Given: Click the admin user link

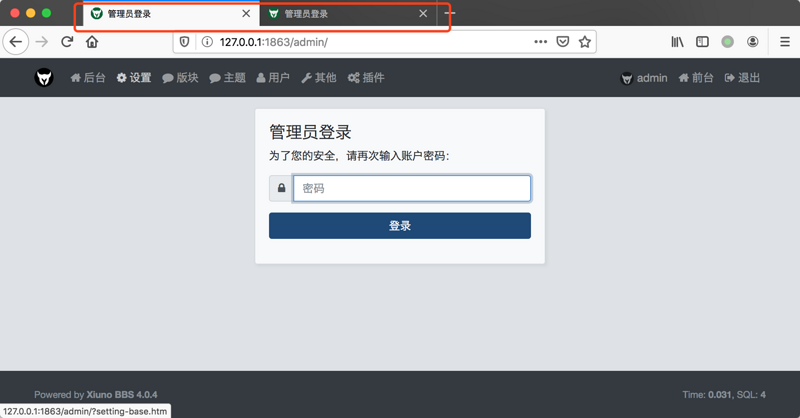Looking at the screenshot, I should click(x=644, y=78).
